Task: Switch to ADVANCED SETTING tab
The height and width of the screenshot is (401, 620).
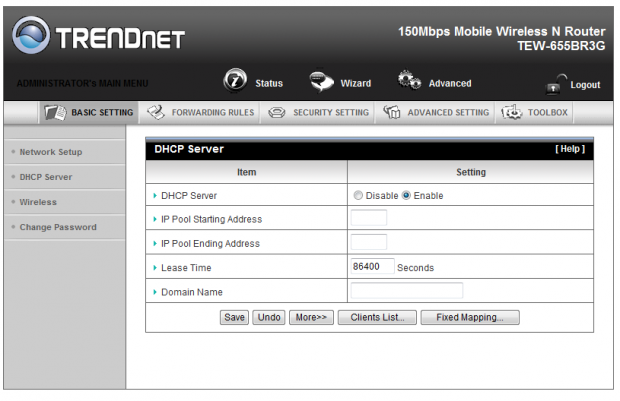Action: [x=435, y=113]
